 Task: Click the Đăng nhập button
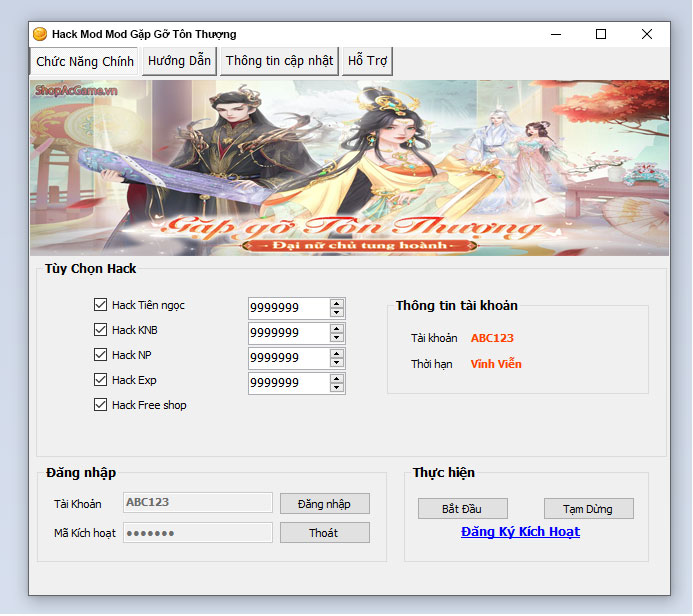(x=325, y=504)
